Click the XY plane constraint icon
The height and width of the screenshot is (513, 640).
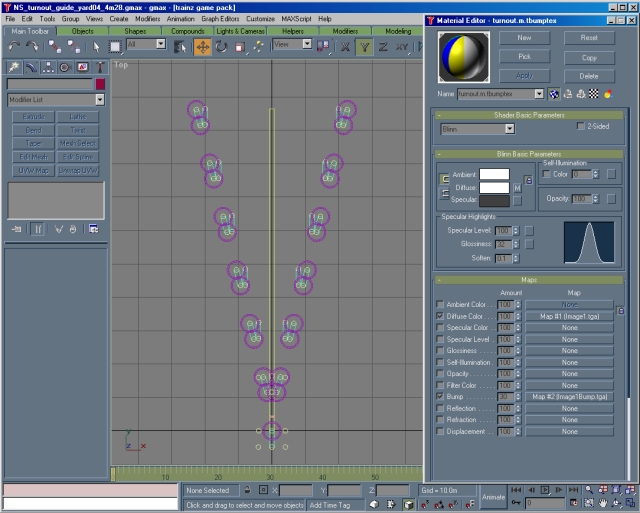tap(402, 47)
